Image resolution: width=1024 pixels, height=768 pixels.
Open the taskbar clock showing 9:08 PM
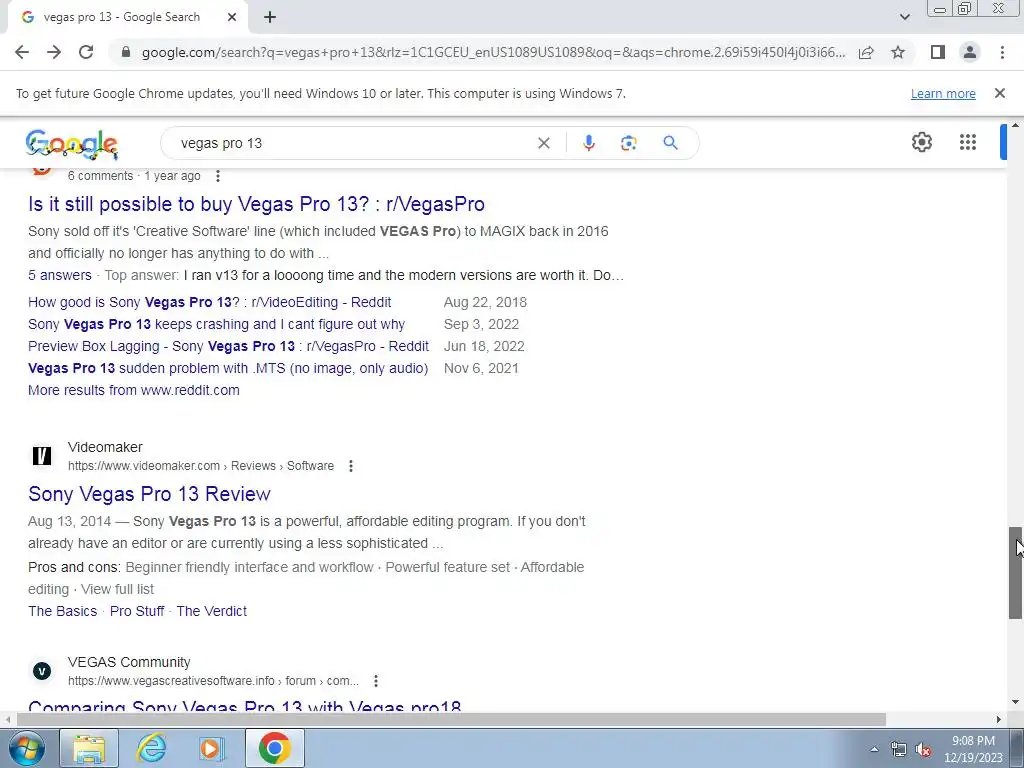973,749
